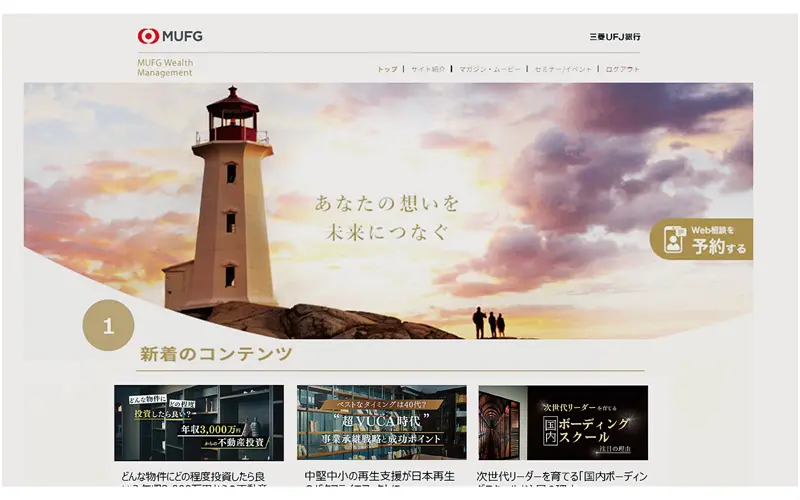Click MUFG Wealth Management title
The width and height of the screenshot is (800, 500).
[x=165, y=67]
